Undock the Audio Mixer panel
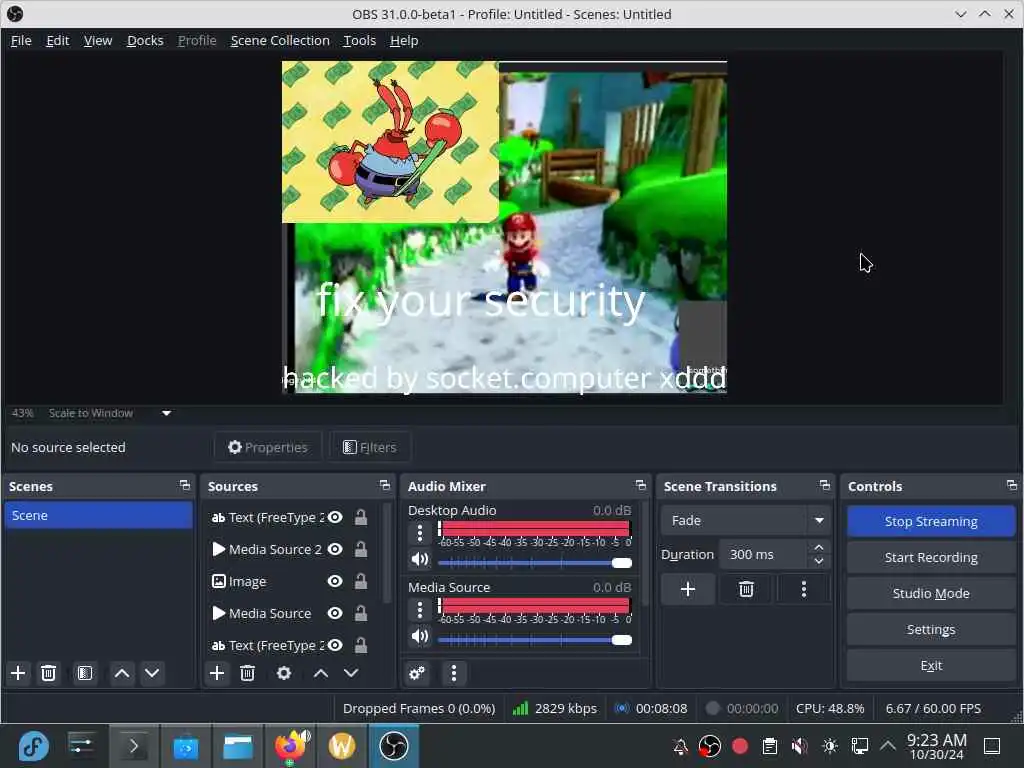The height and width of the screenshot is (768, 1024). point(641,485)
